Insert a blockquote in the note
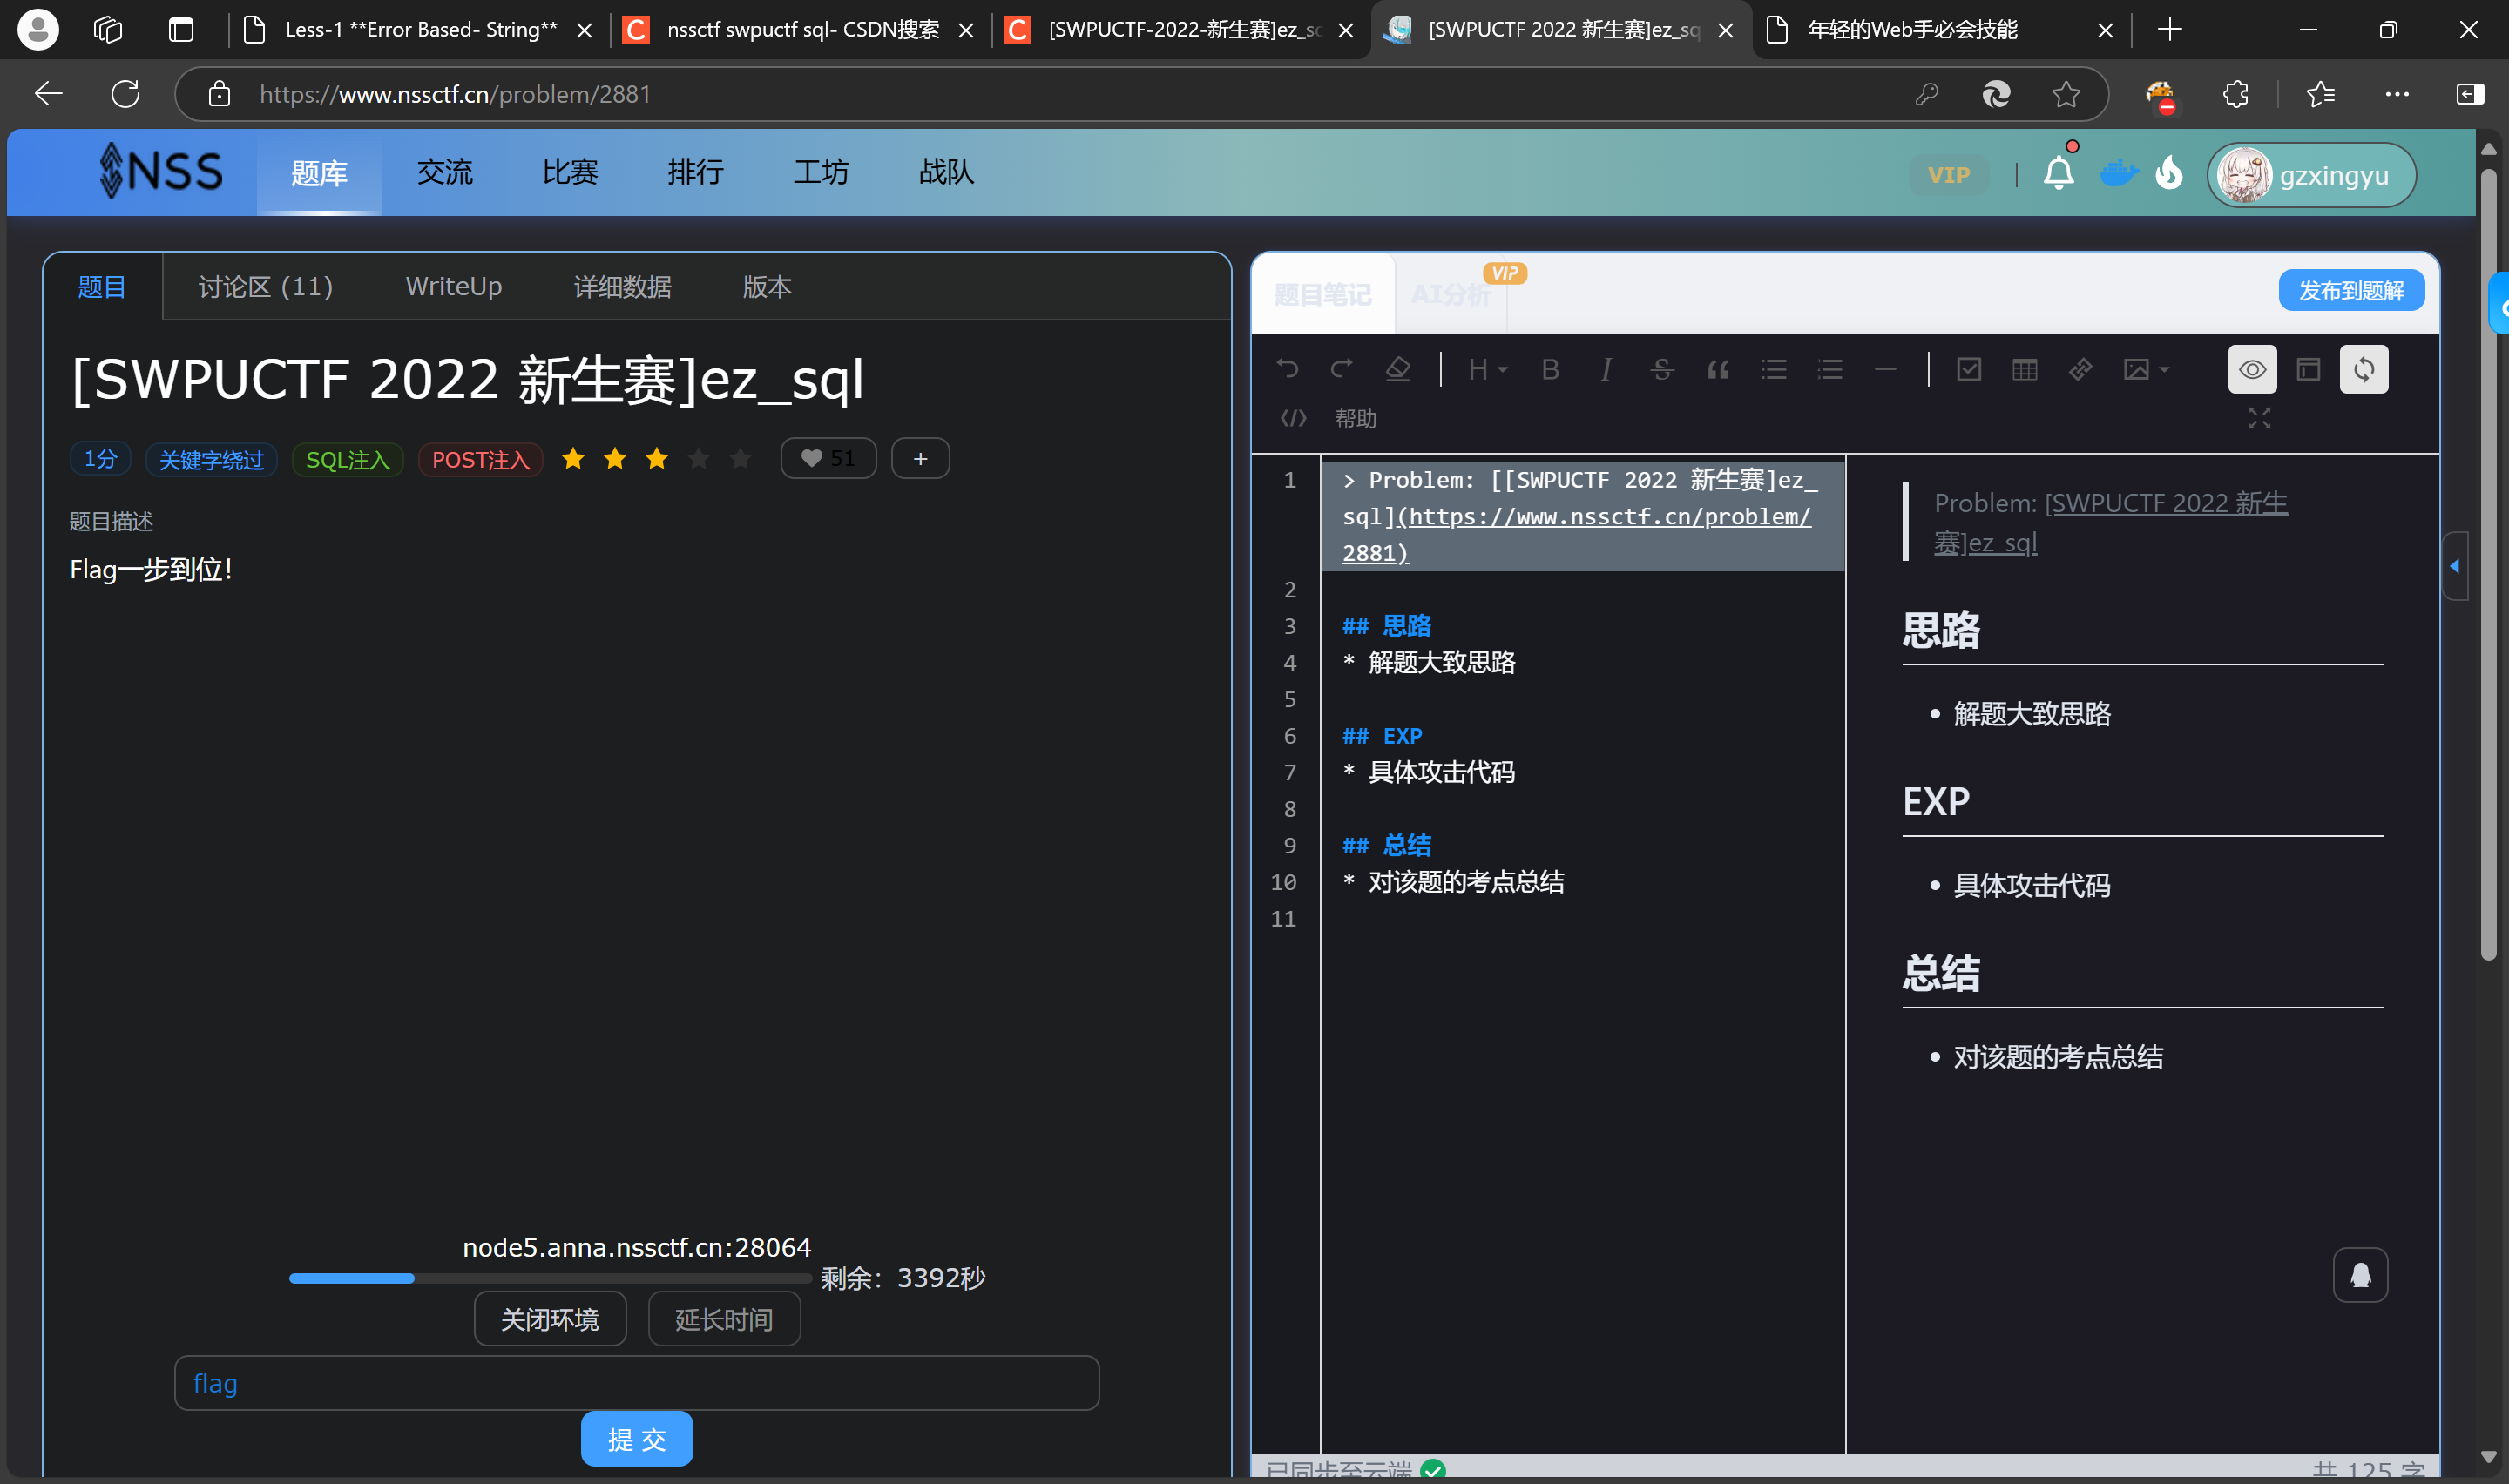The width and height of the screenshot is (2509, 1484). click(x=1718, y=369)
